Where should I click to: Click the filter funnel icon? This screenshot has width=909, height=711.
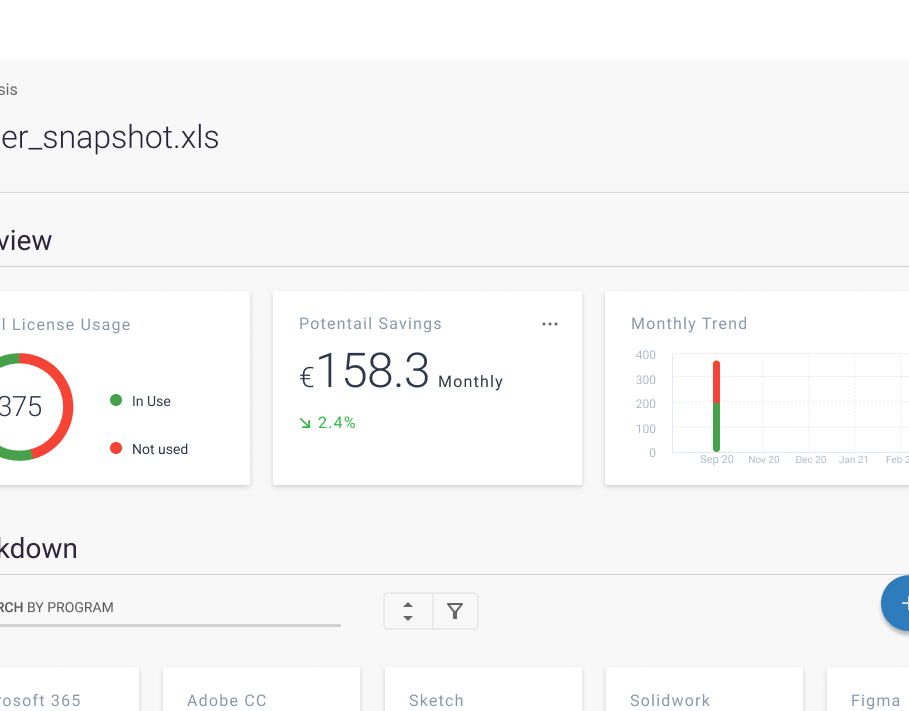tap(455, 611)
